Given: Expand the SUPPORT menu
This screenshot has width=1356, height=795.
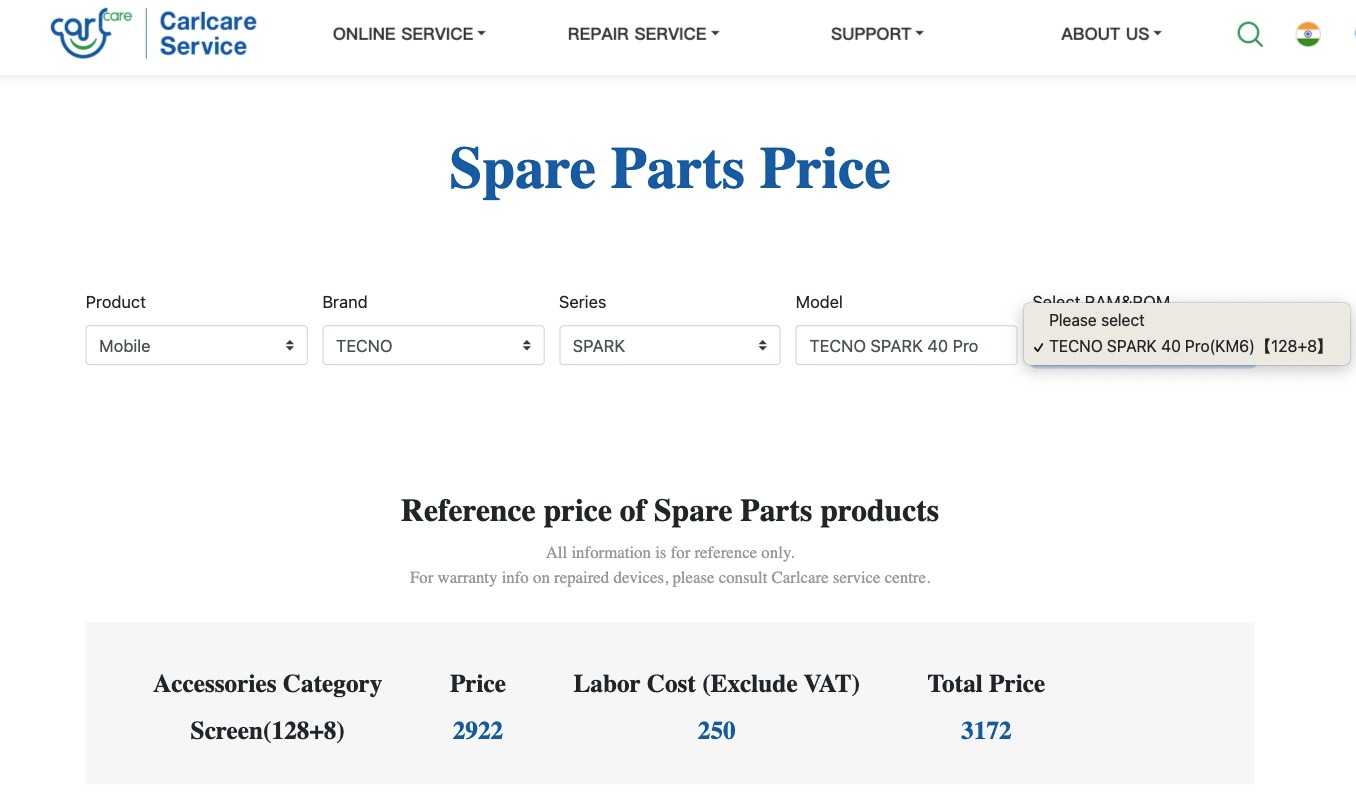Looking at the screenshot, I should click(877, 34).
